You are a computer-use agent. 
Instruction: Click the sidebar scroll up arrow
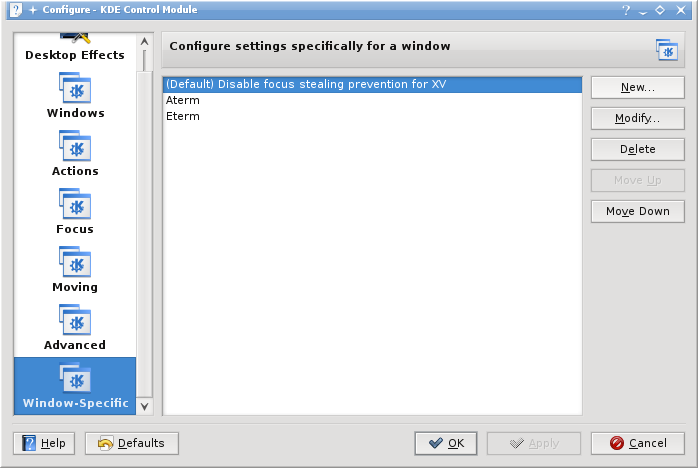point(144,41)
